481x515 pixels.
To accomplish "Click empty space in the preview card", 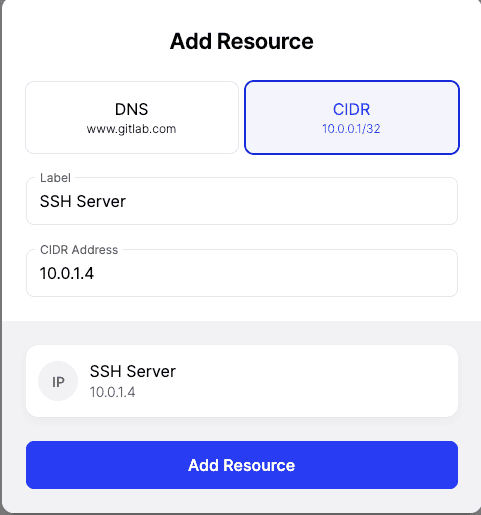I will [317, 381].
